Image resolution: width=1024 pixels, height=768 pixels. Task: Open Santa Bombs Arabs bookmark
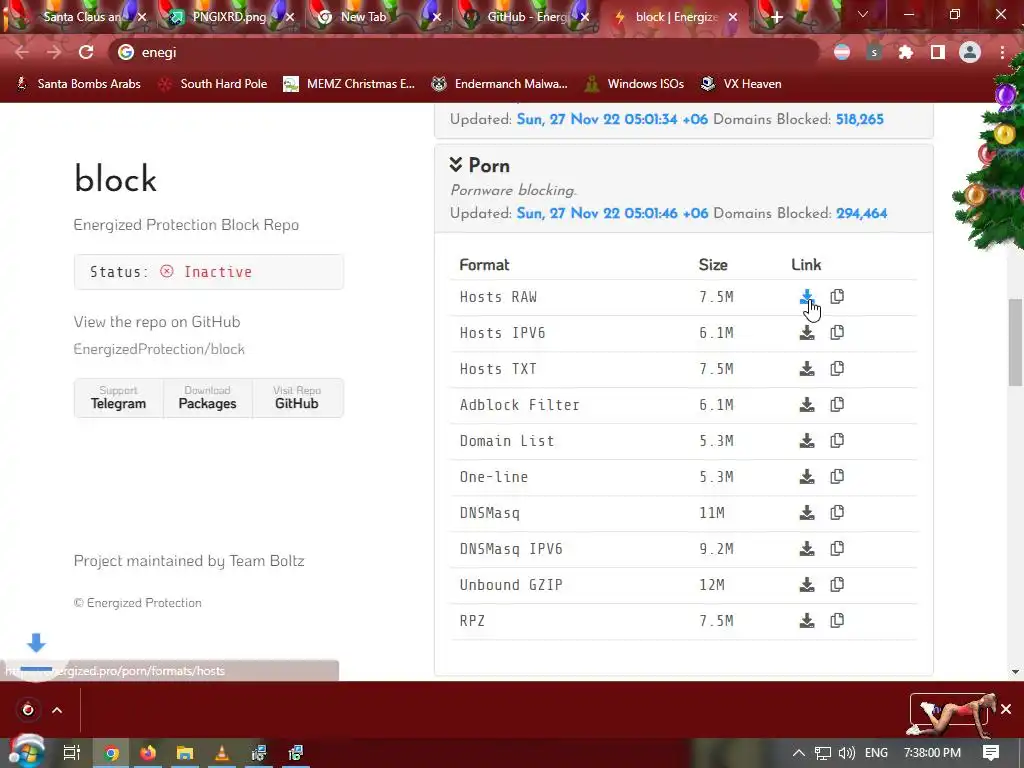click(78, 84)
